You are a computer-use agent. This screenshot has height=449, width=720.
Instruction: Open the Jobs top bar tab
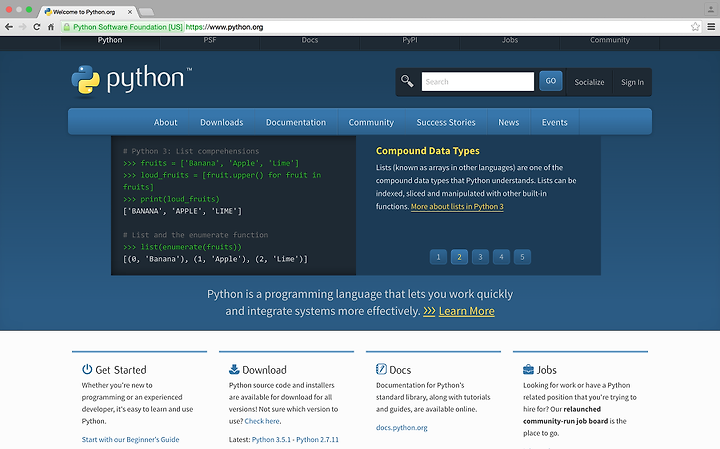pyautogui.click(x=510, y=40)
